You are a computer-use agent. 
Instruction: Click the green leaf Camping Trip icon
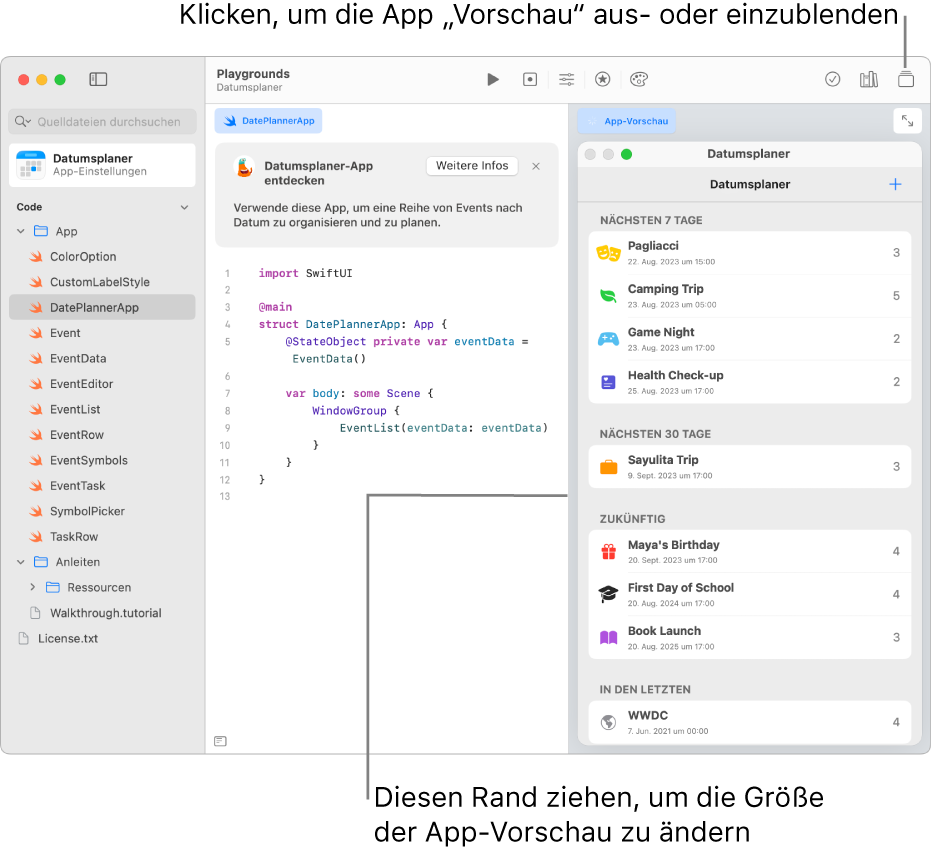click(608, 295)
